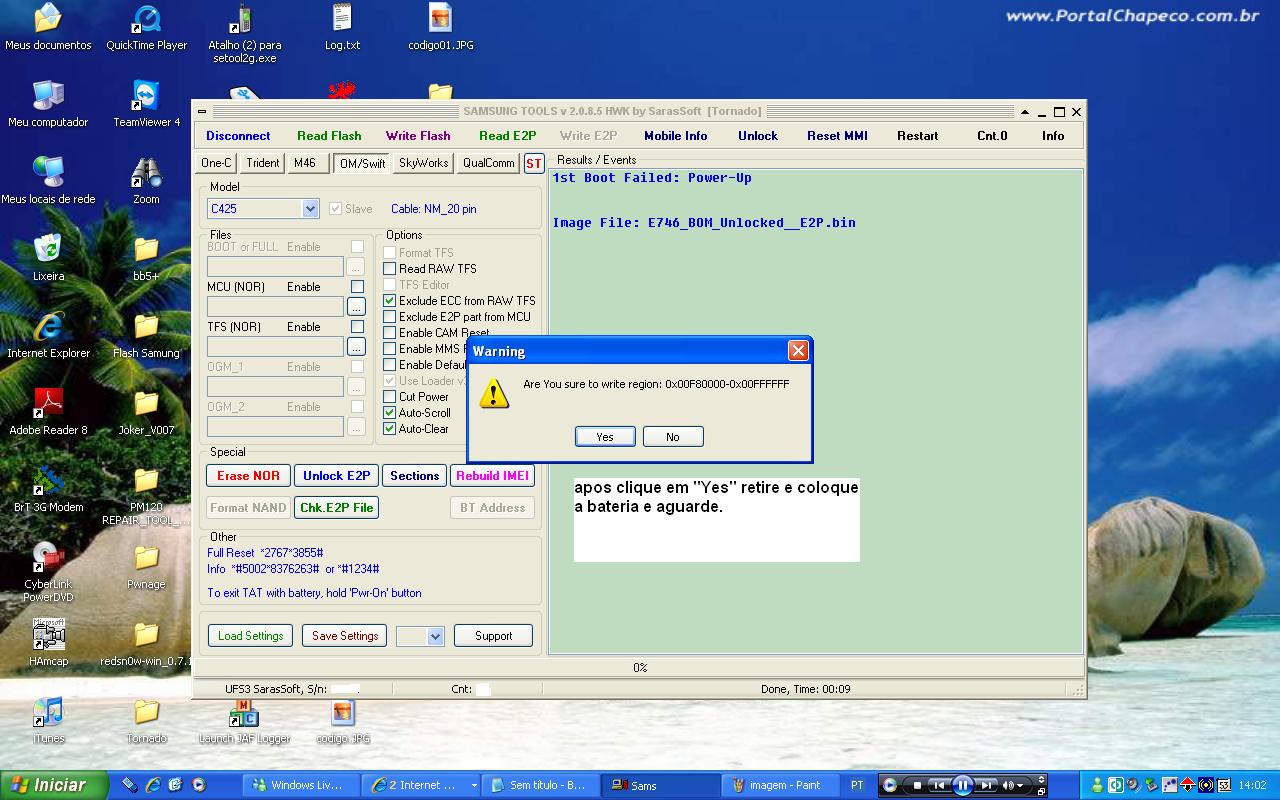Decline the warning by clicking No
This screenshot has width=1280, height=800.
click(x=673, y=437)
